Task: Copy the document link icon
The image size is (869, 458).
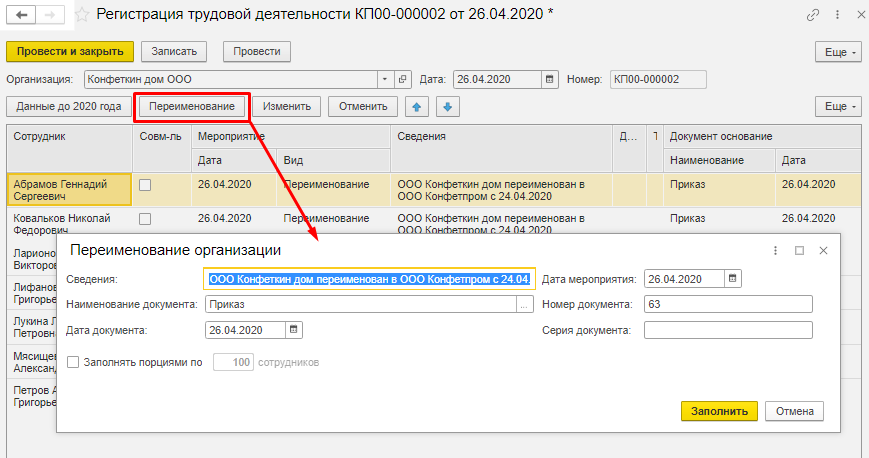Action: 812,16
